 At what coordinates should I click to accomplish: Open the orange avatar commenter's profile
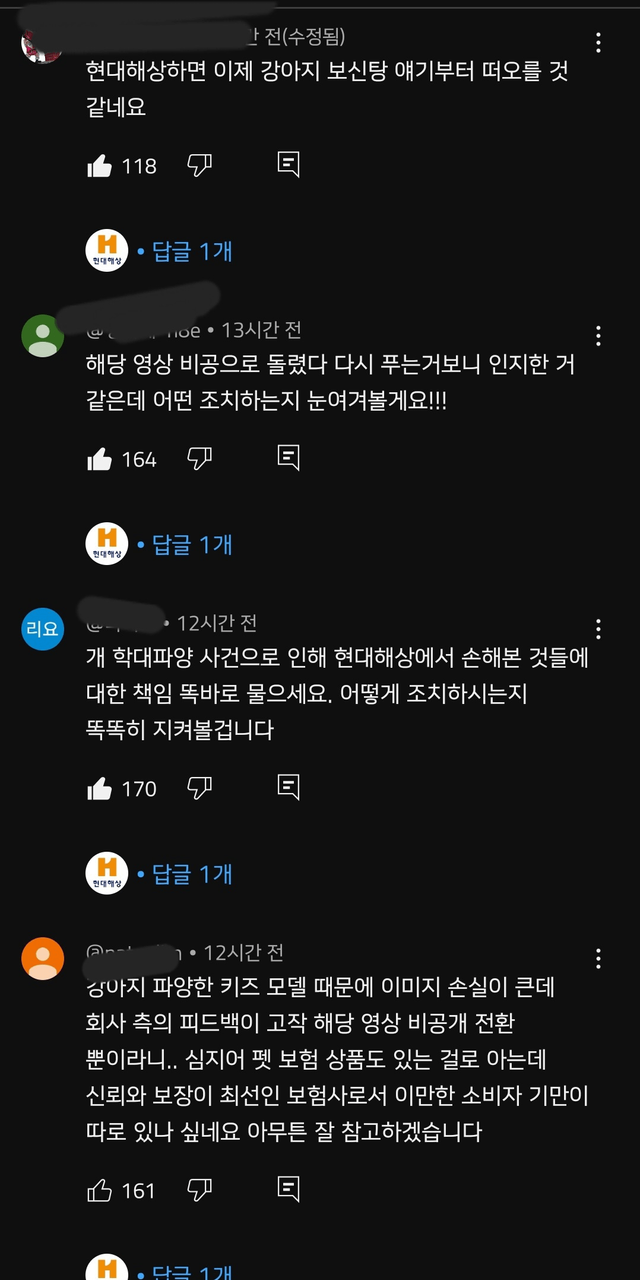(42, 959)
